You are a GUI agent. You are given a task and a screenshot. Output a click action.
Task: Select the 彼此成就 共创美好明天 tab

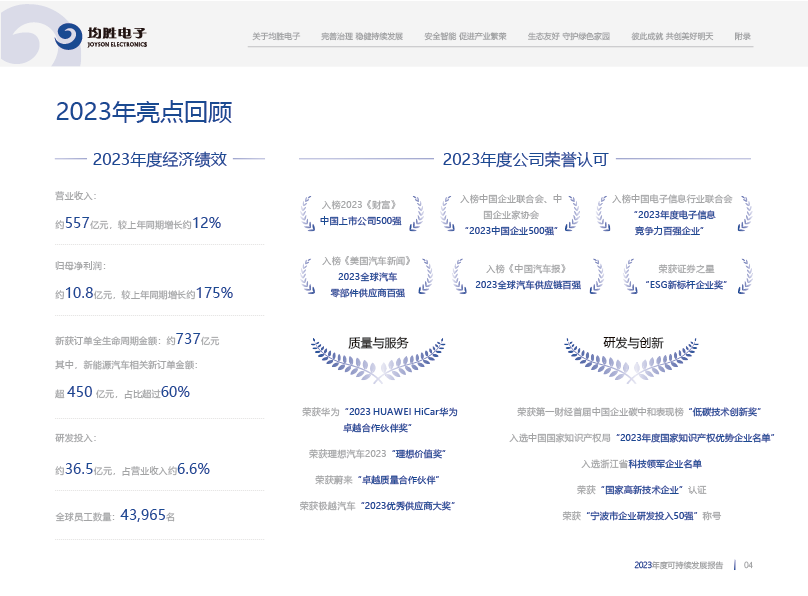[x=672, y=36]
